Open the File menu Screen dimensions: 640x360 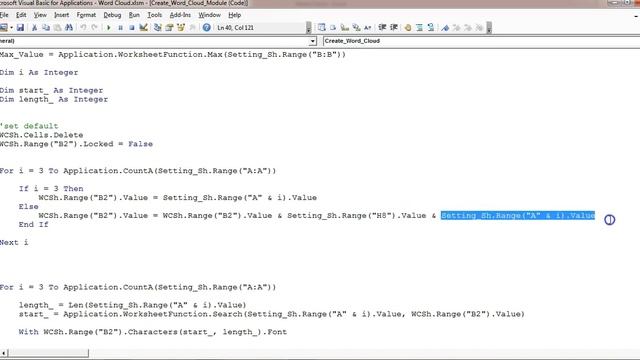pyautogui.click(x=4, y=15)
